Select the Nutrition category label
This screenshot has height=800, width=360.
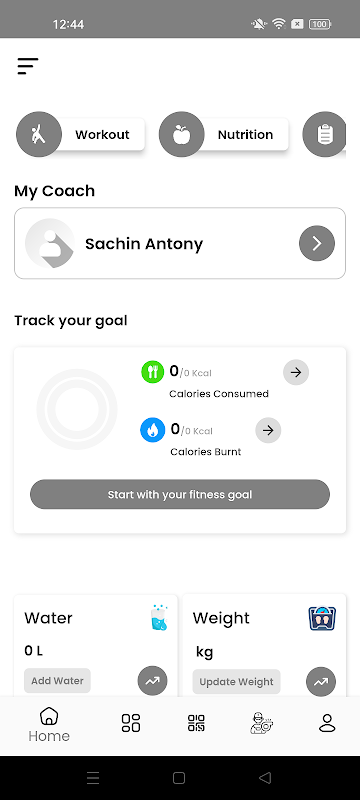coord(245,135)
